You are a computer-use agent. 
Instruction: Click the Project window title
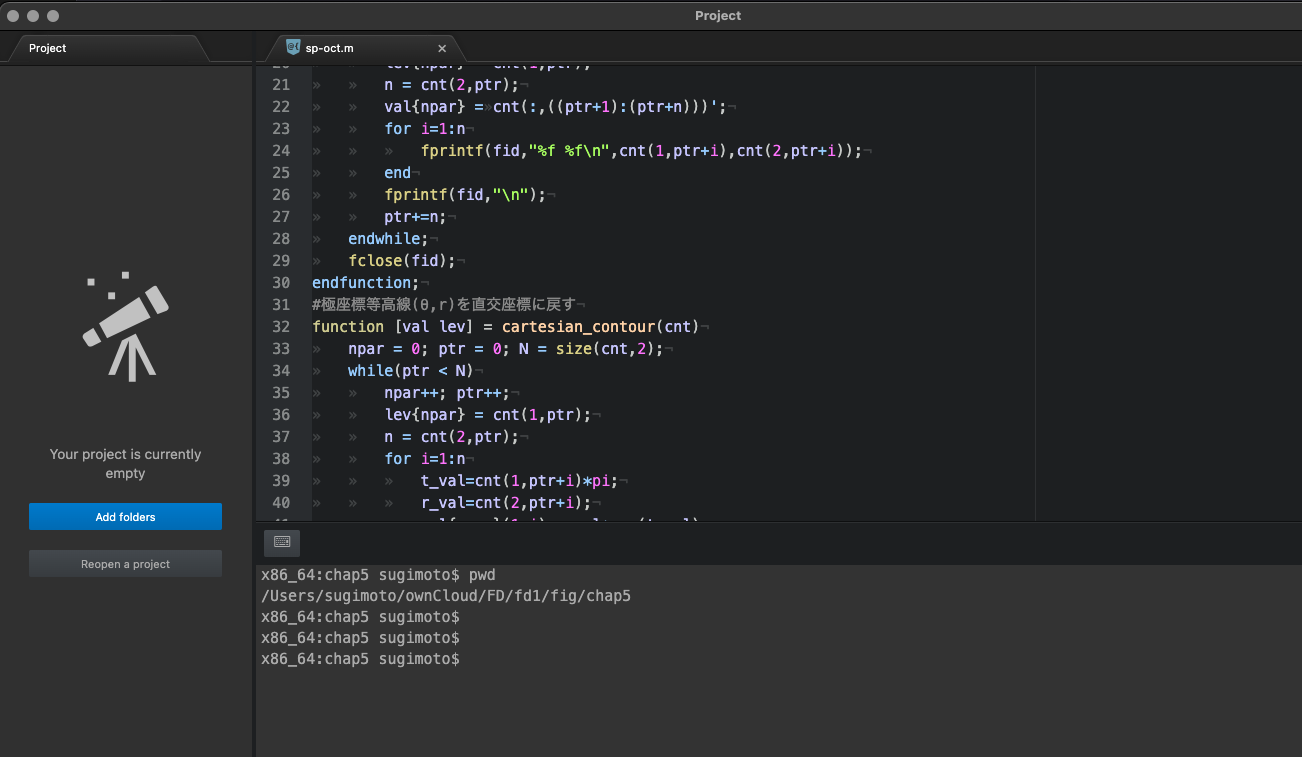click(x=718, y=15)
